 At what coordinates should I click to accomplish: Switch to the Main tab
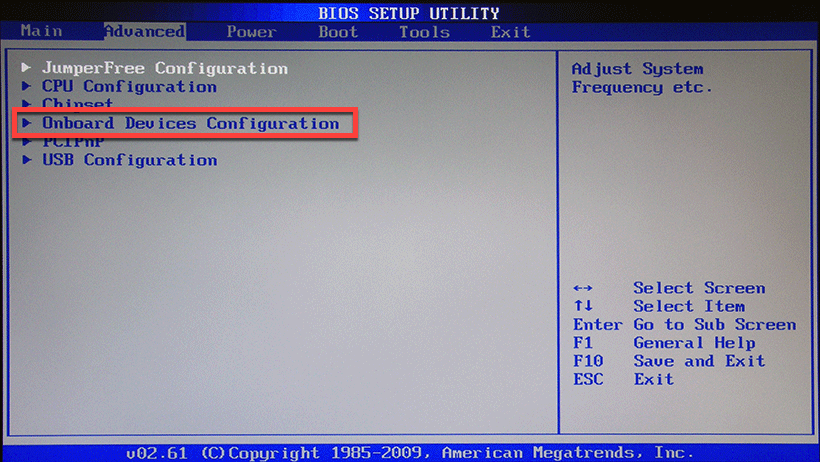[x=41, y=31]
